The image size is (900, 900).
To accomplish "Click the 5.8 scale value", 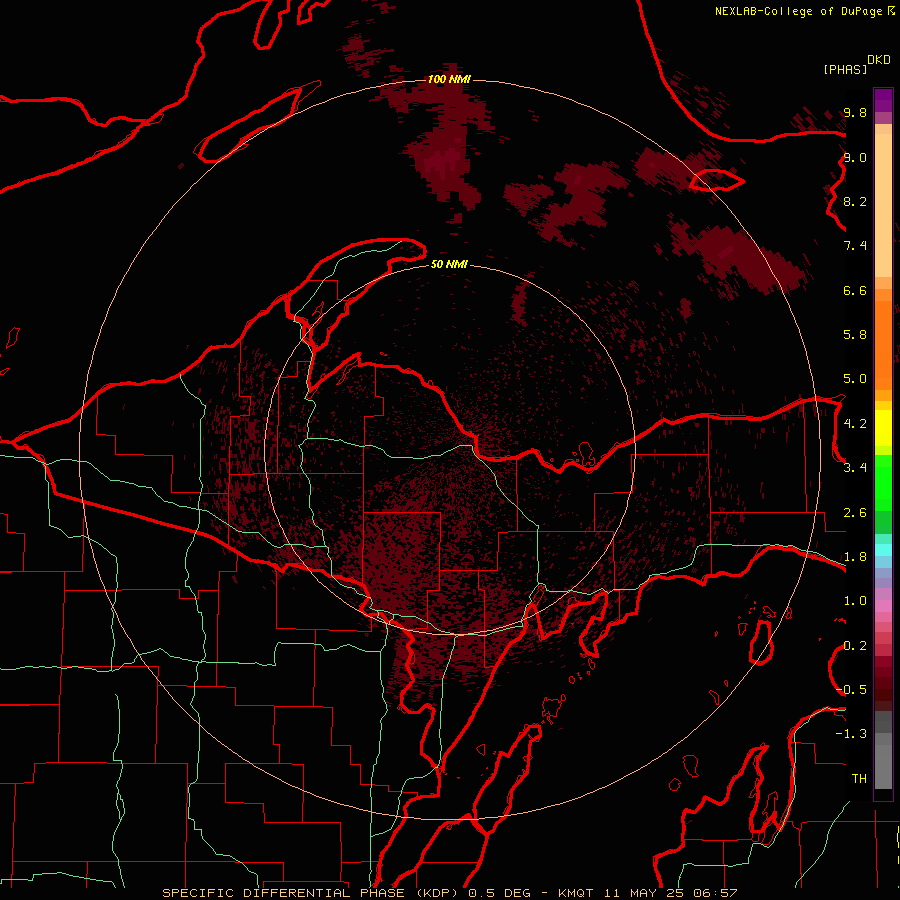I will [855, 335].
